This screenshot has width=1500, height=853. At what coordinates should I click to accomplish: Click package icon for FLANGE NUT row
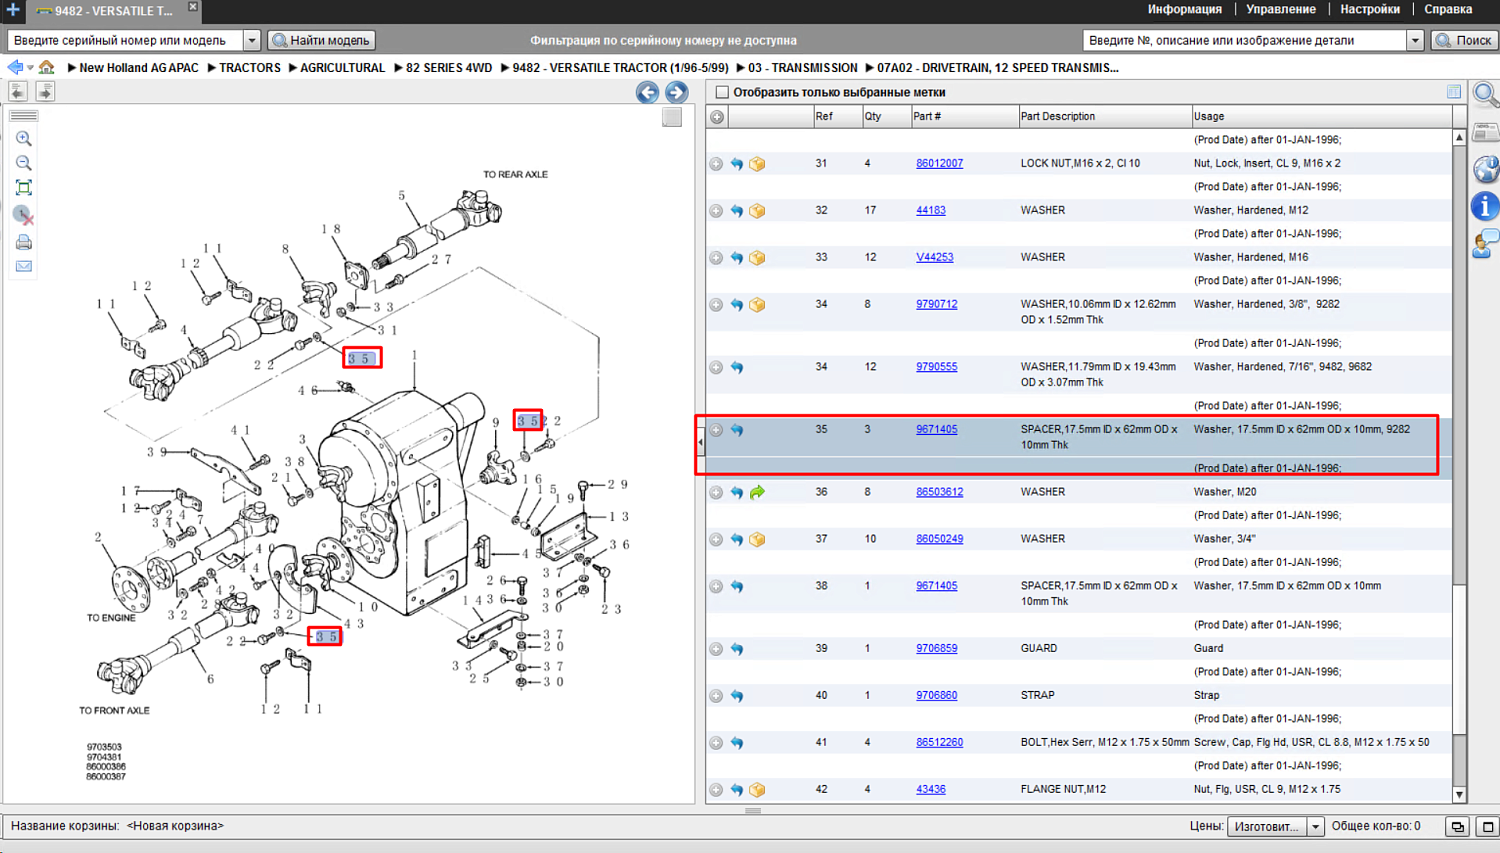[x=757, y=790]
